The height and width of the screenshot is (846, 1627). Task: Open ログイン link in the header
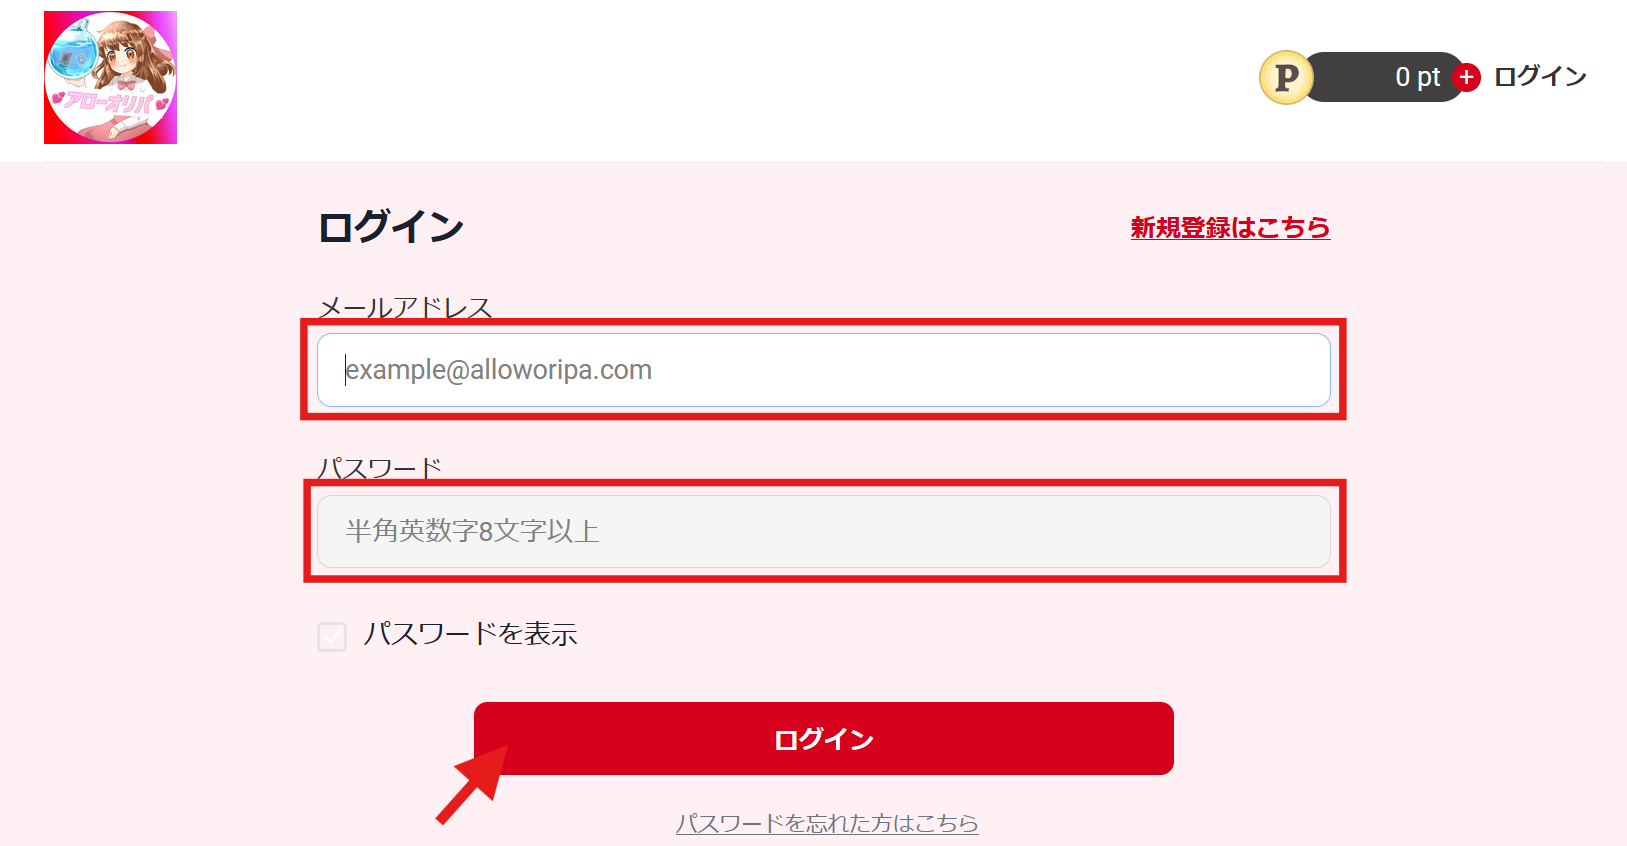pyautogui.click(x=1540, y=77)
